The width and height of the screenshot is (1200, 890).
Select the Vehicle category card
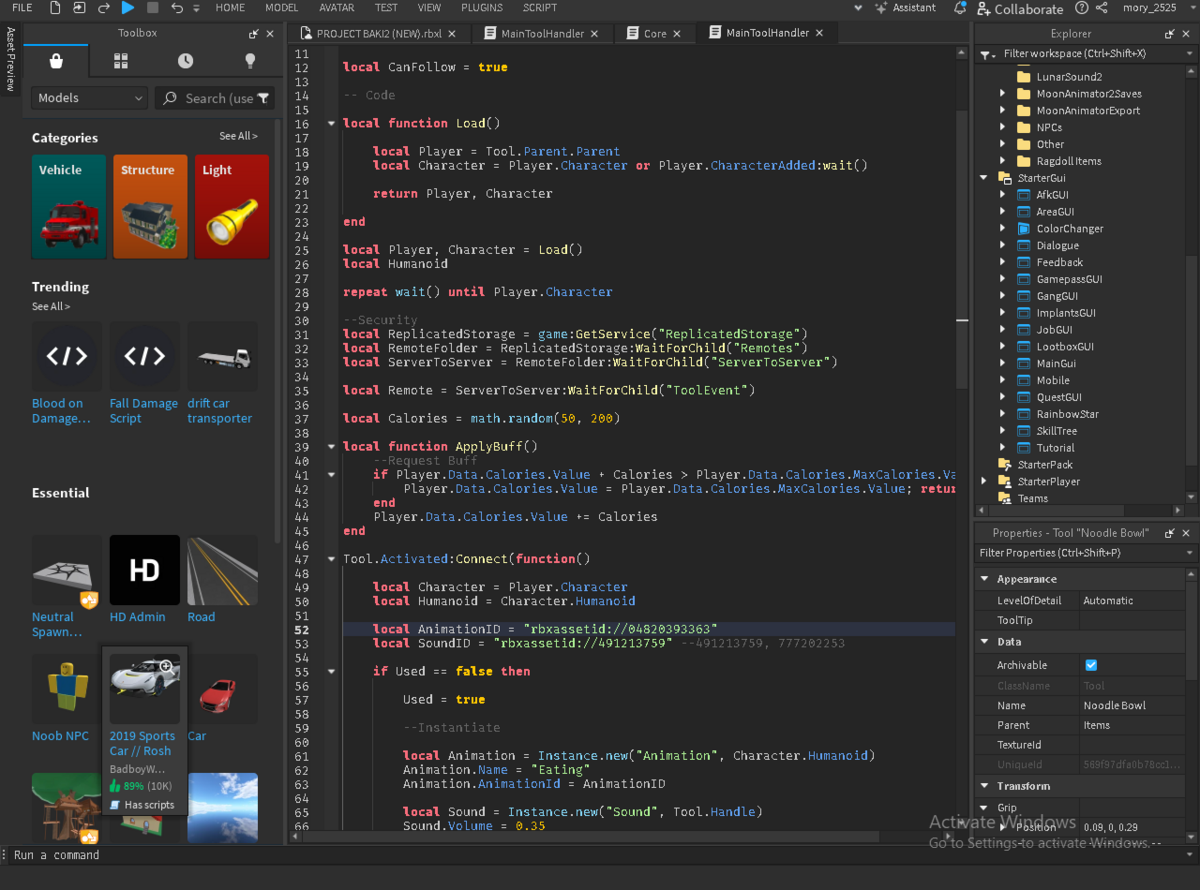coord(69,207)
